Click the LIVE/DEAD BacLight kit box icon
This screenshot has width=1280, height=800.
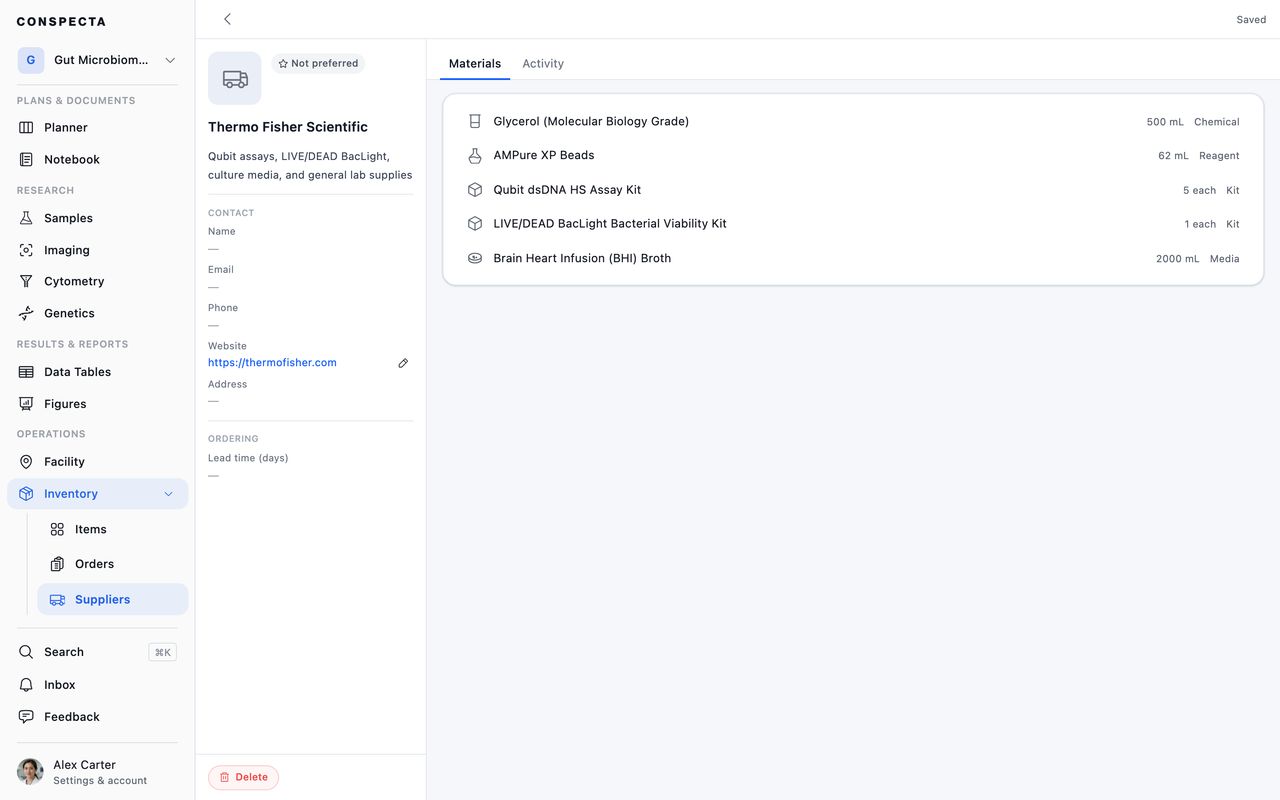click(x=475, y=224)
